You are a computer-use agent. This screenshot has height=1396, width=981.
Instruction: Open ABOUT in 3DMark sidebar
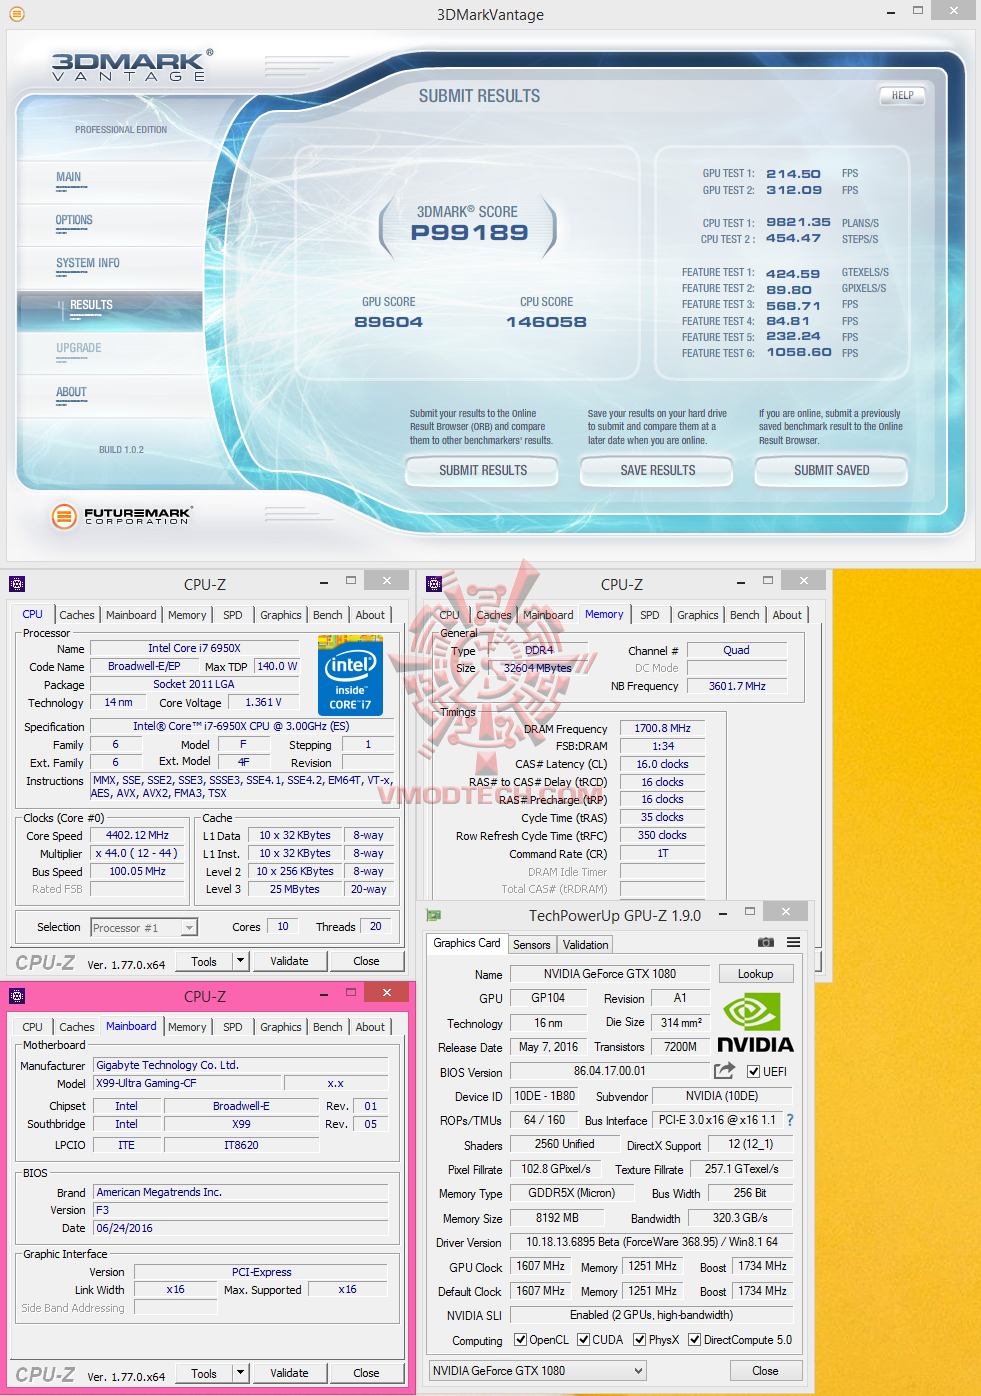pyautogui.click(x=71, y=392)
